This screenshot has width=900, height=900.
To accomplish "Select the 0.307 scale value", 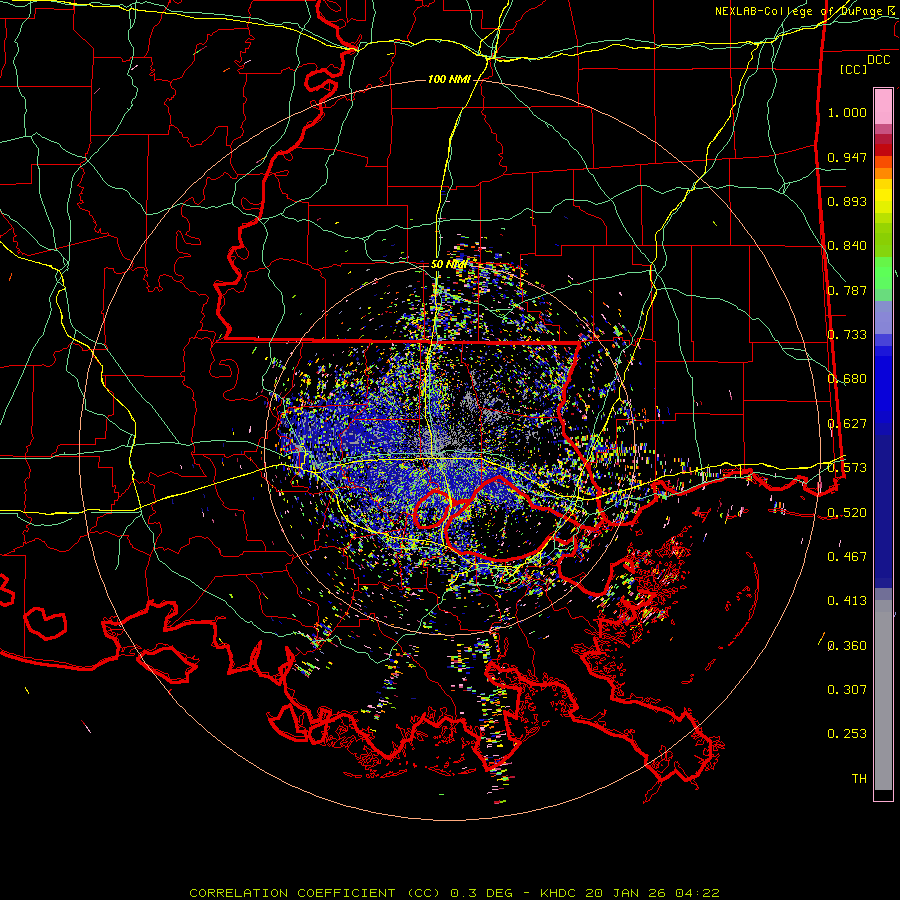I will tap(847, 690).
